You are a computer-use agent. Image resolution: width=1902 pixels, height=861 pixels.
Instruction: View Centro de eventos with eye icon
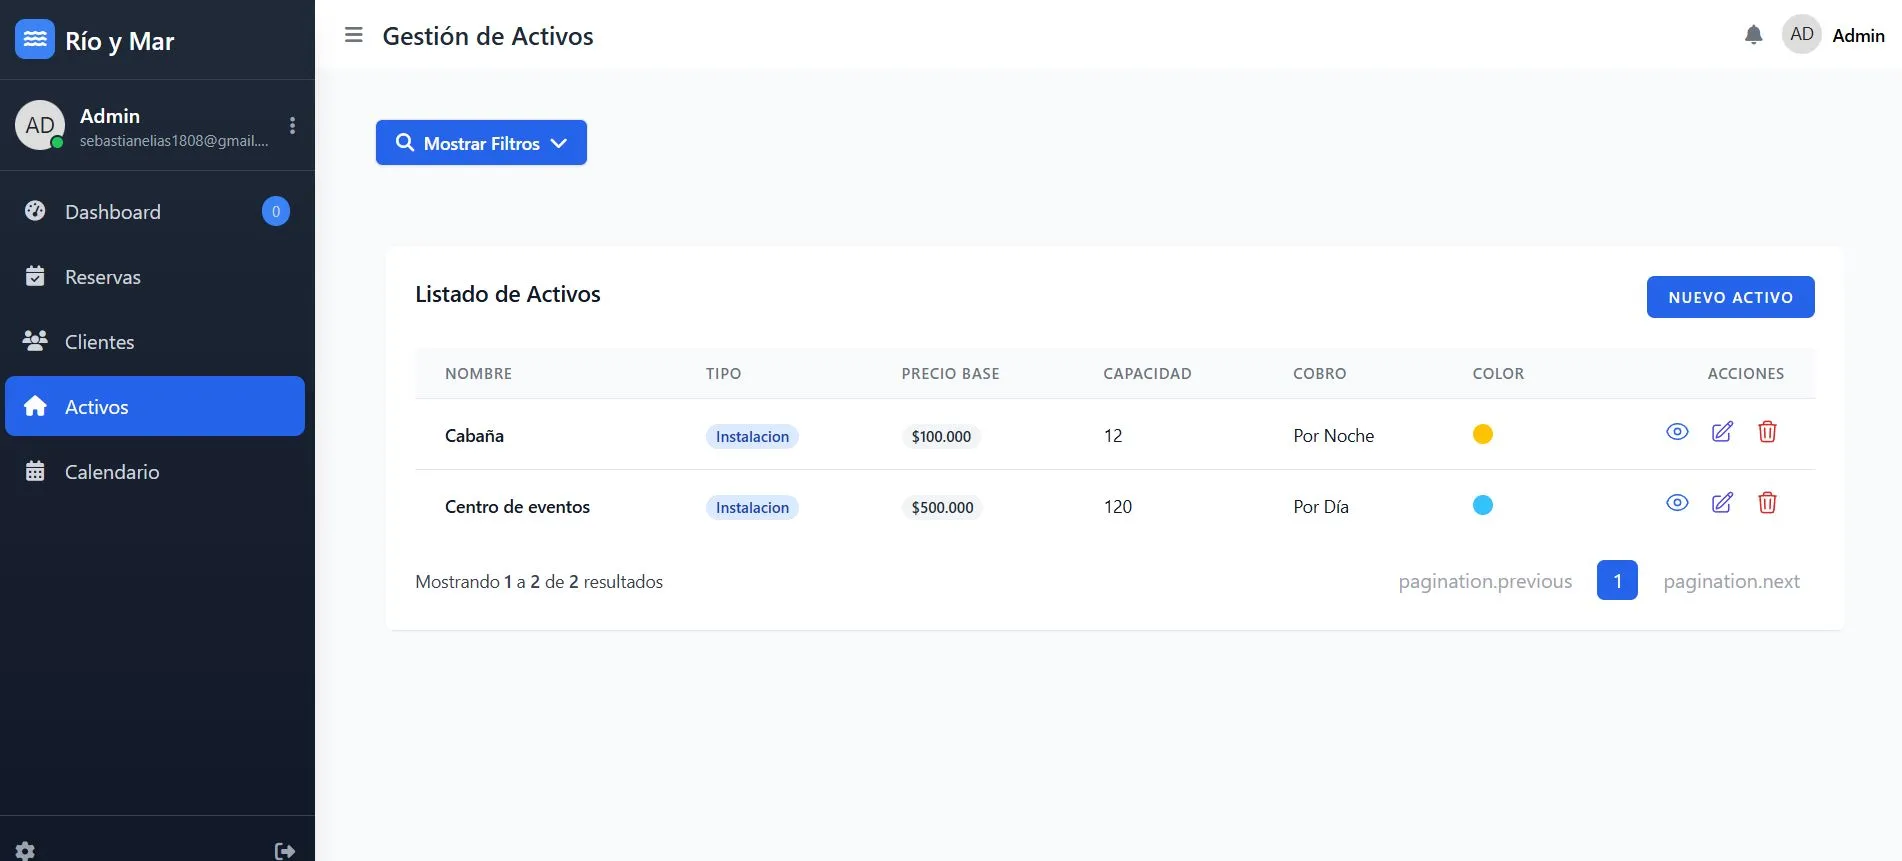(x=1677, y=502)
